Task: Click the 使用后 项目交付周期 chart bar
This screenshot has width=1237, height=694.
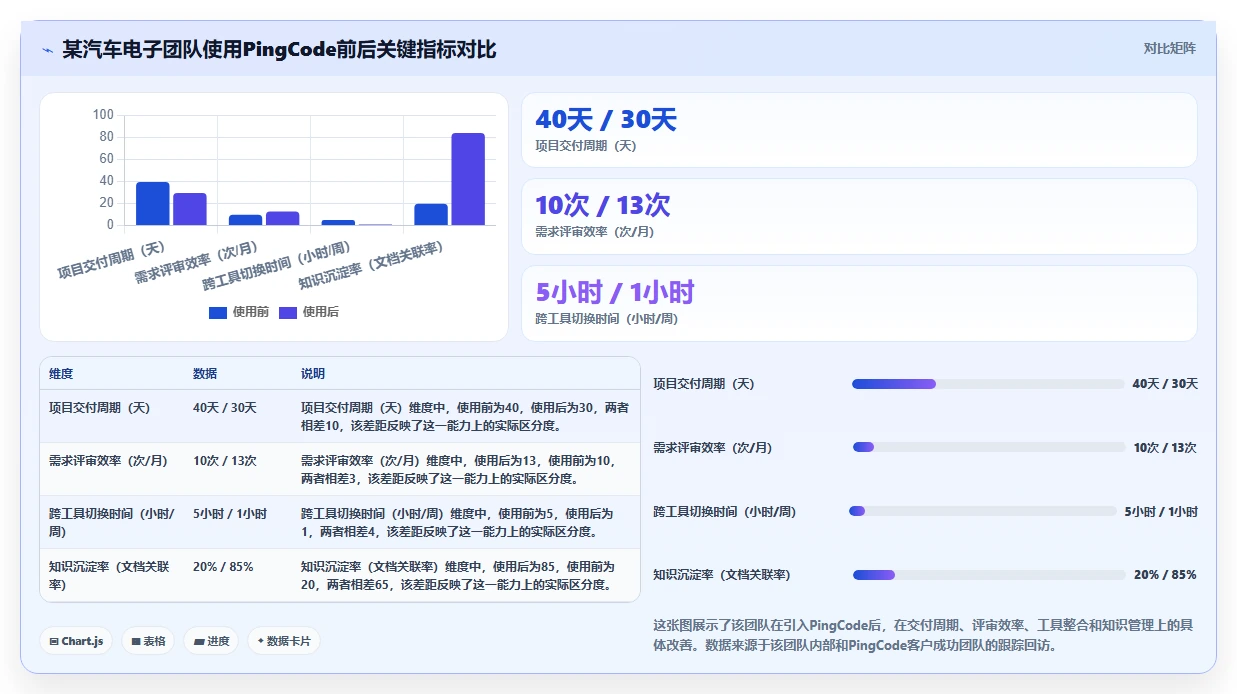Action: click(190, 209)
